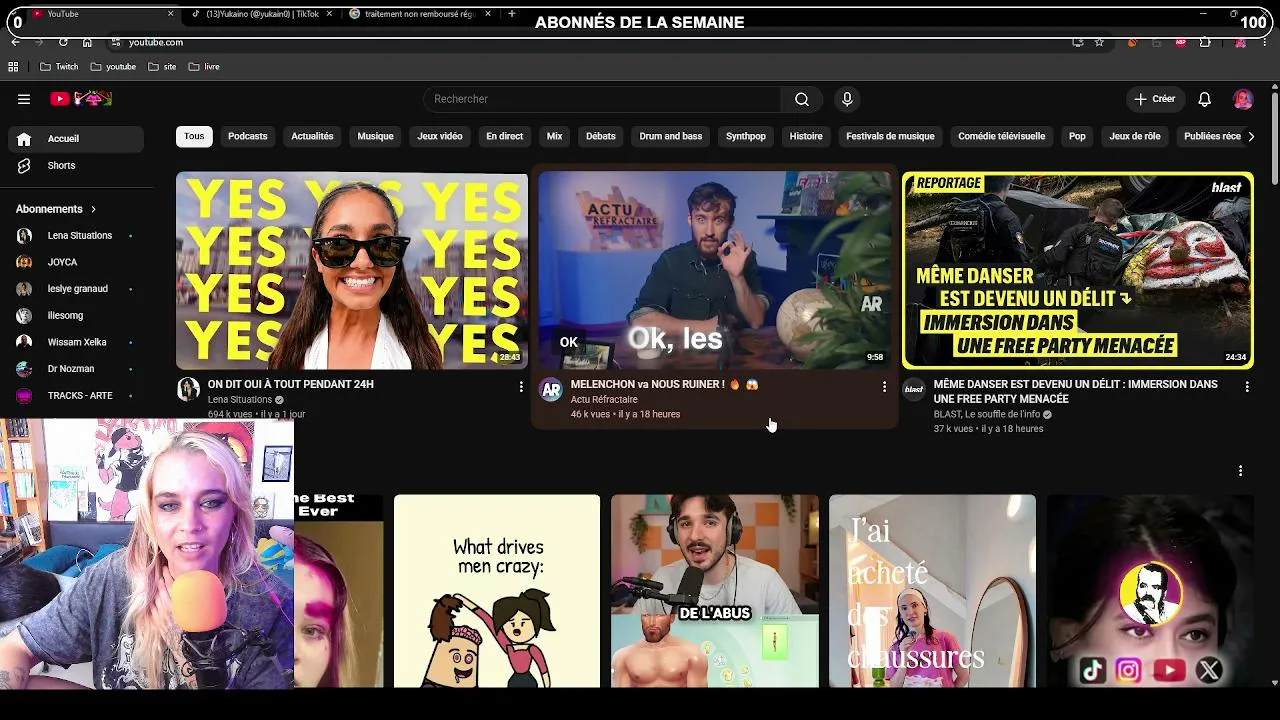Open options menu for MÊME DANSER video

point(1247,386)
